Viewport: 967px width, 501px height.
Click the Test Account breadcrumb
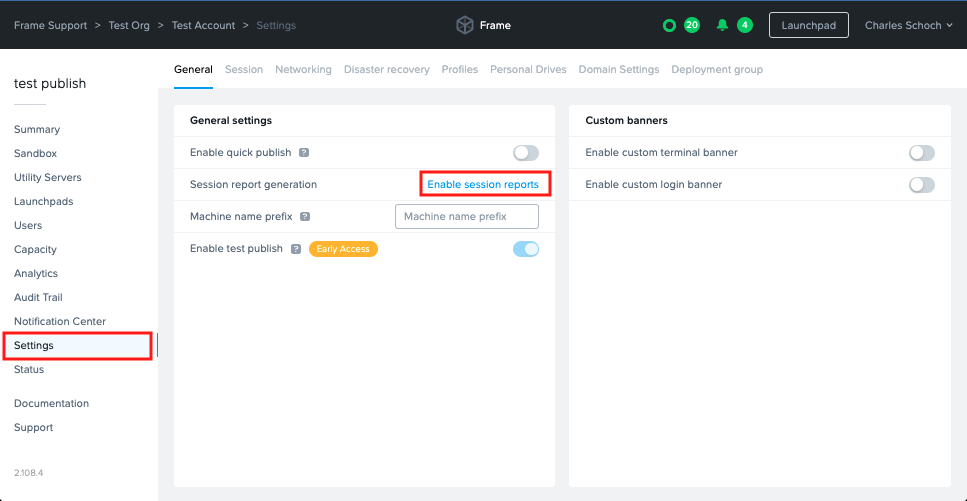(x=203, y=25)
